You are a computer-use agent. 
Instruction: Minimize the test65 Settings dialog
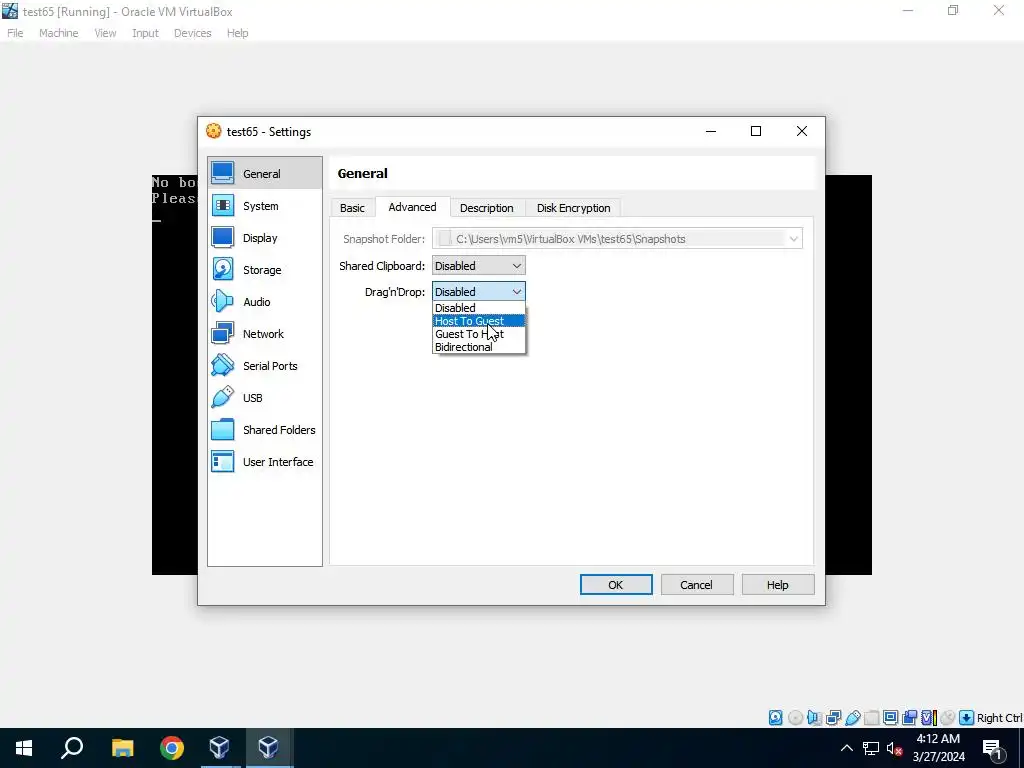711,131
